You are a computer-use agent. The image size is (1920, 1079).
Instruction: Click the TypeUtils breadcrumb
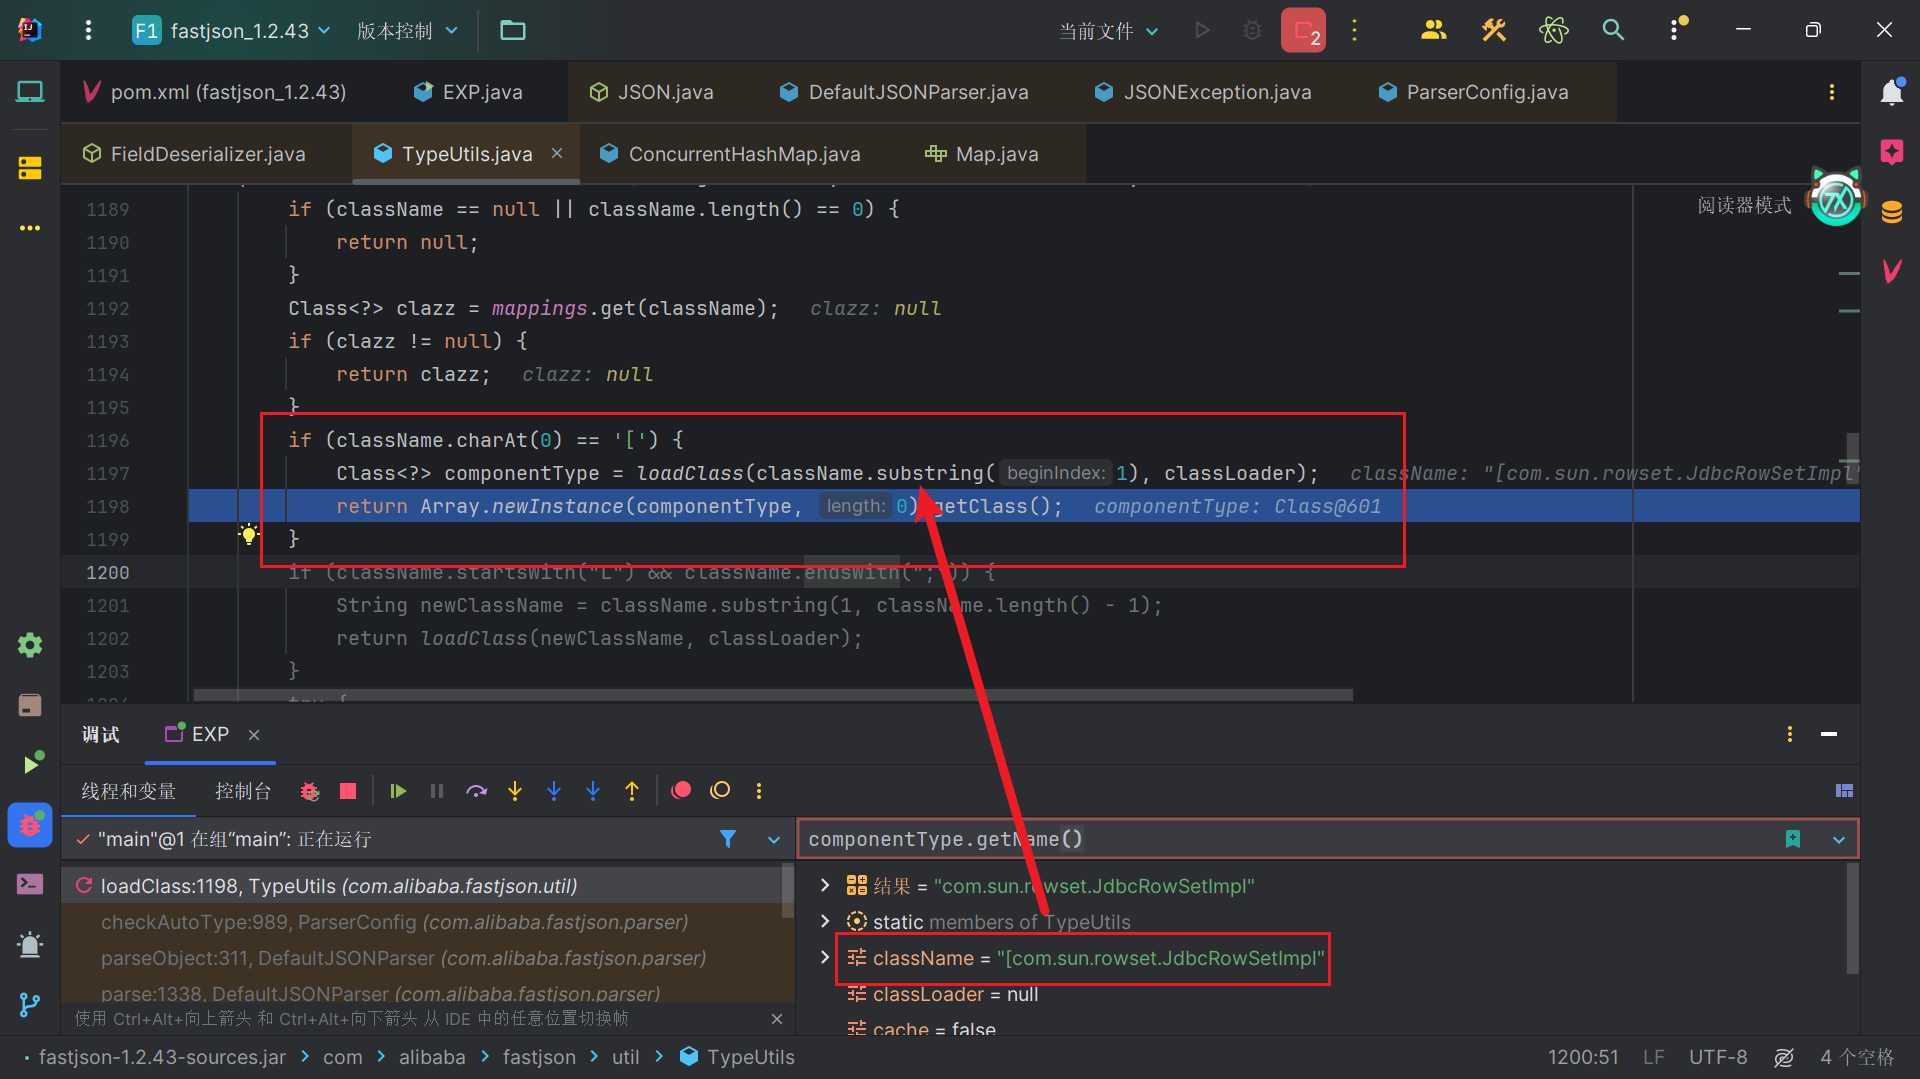click(738, 1057)
